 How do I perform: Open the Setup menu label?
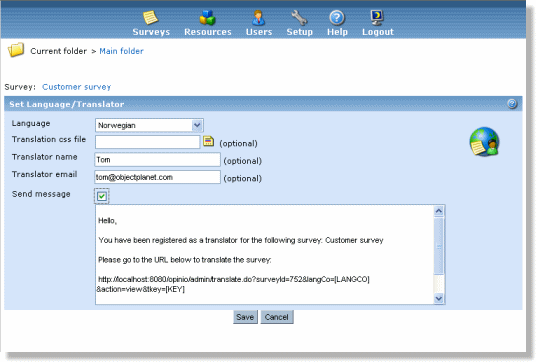tap(299, 32)
